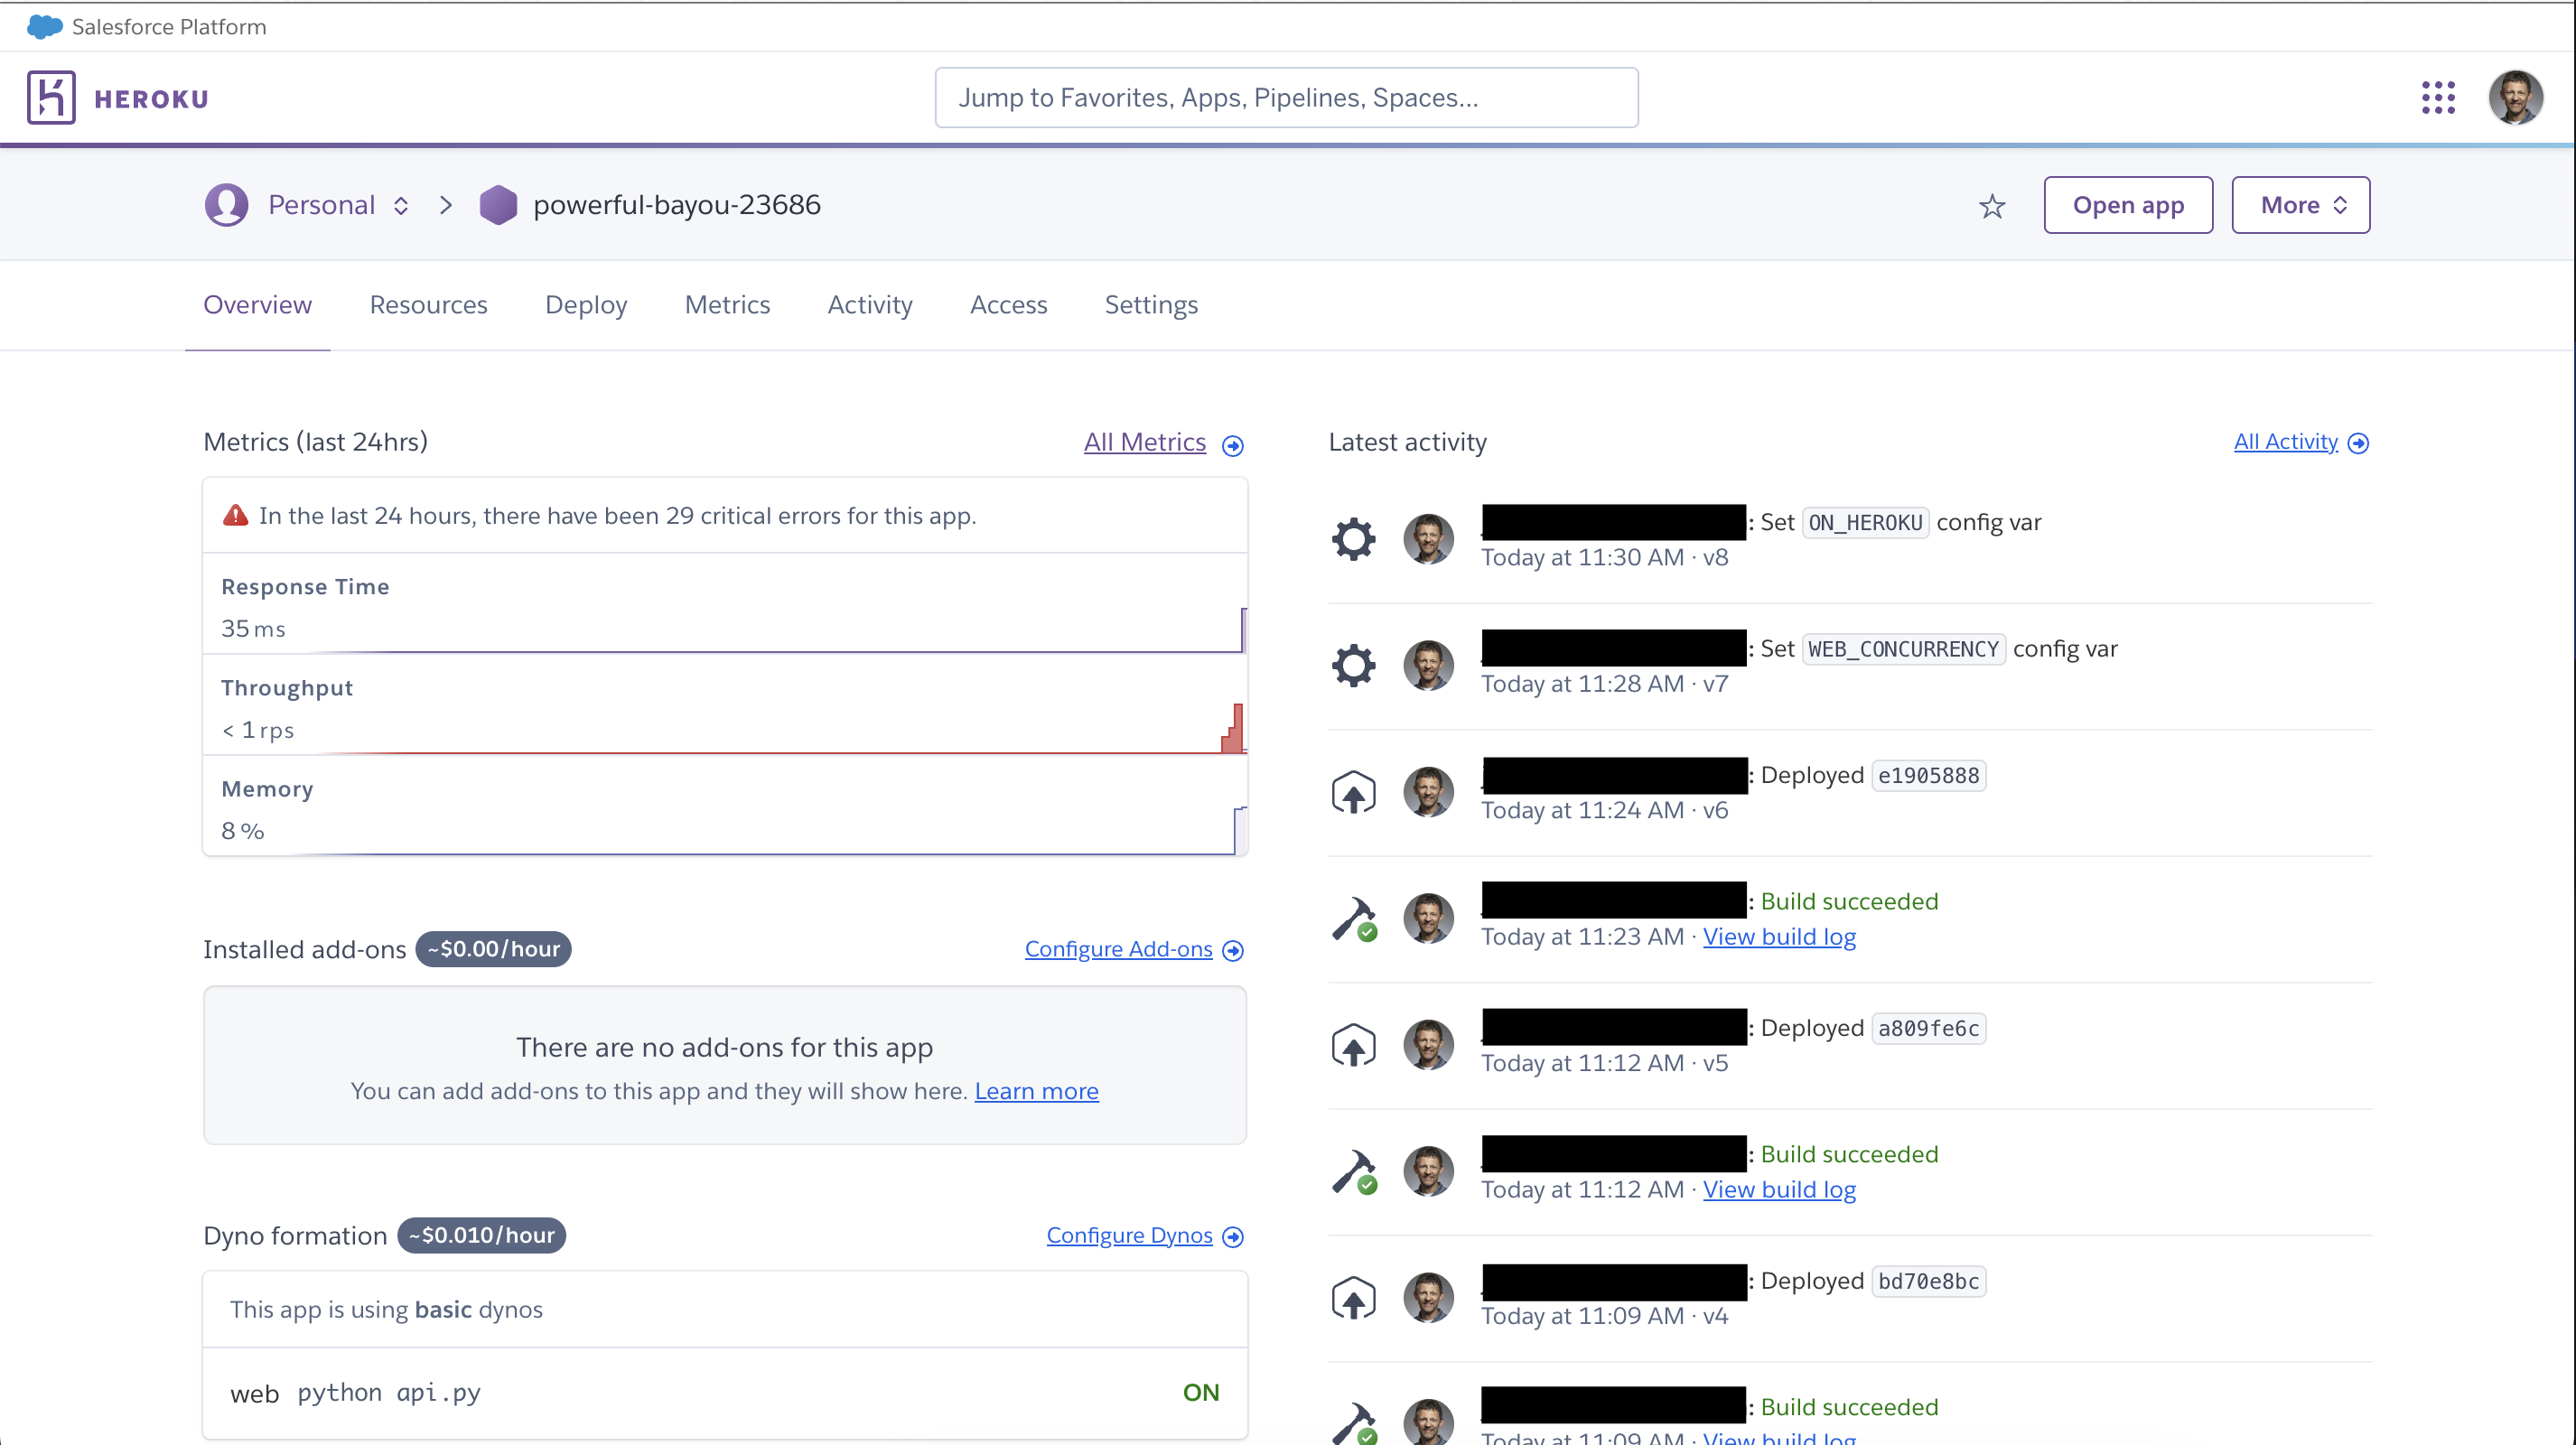
Task: Click the Jump to Favorites search field
Action: [x=1286, y=97]
